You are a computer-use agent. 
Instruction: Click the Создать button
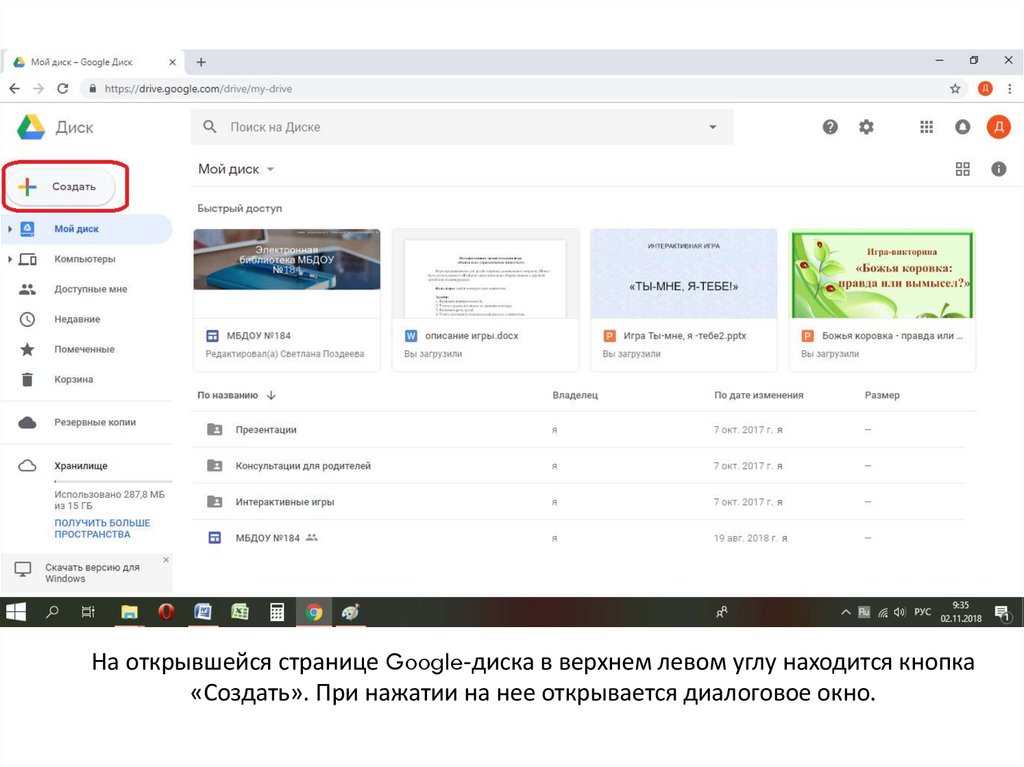point(61,187)
